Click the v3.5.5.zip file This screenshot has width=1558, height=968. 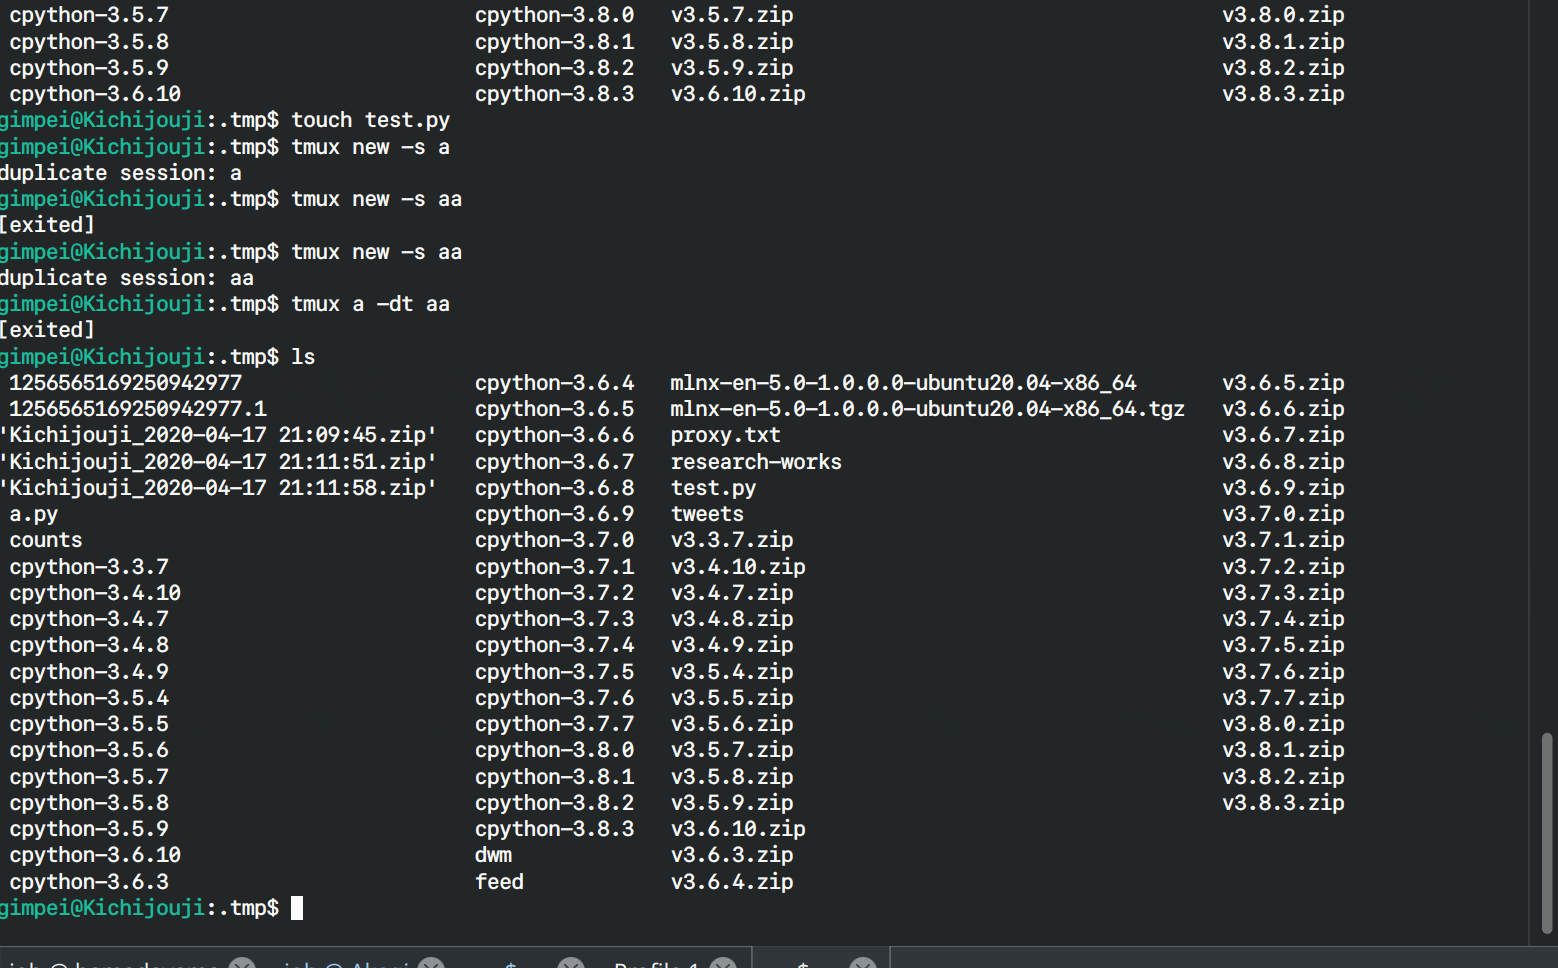point(732,698)
